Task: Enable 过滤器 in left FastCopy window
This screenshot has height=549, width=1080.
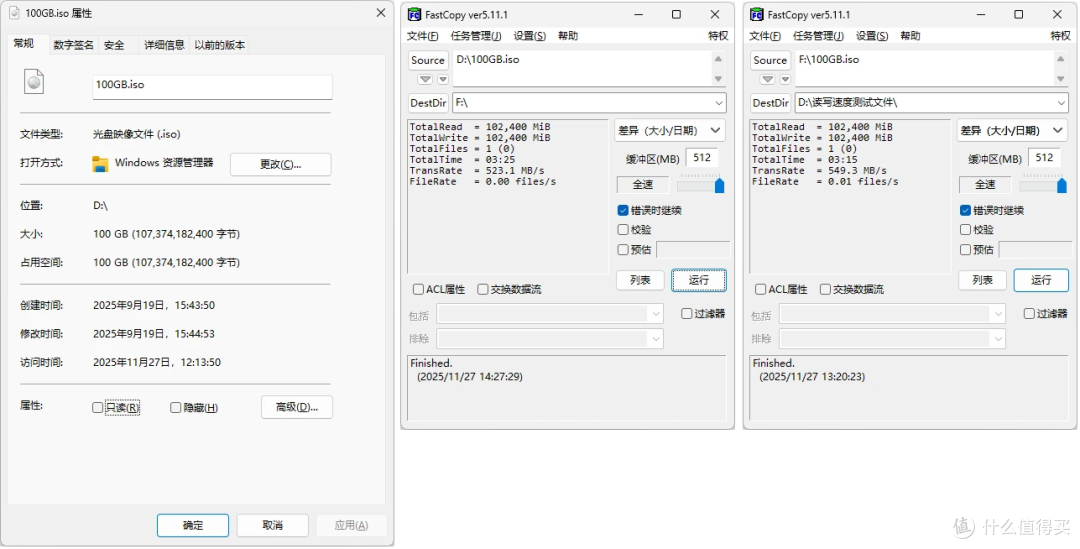Action: coord(687,313)
